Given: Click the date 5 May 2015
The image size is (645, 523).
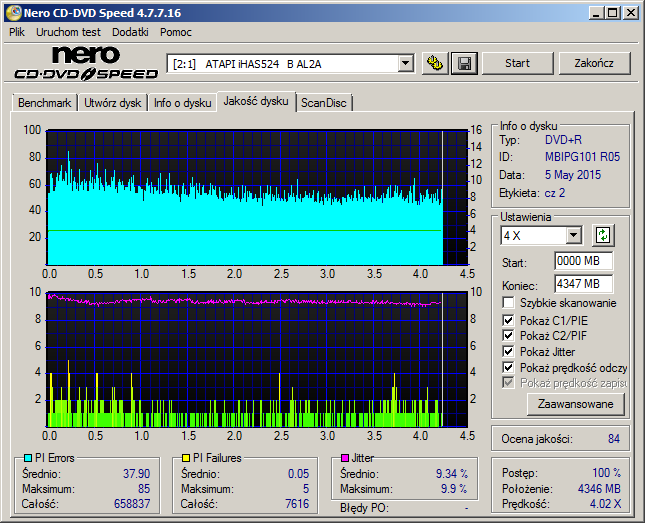Looking at the screenshot, I should pos(573,175).
